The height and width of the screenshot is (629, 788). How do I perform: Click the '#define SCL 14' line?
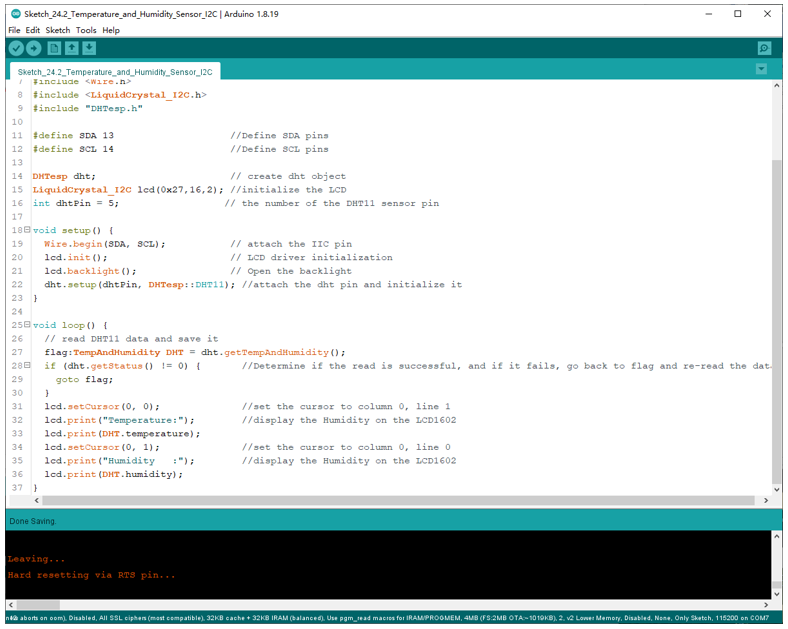[73, 149]
